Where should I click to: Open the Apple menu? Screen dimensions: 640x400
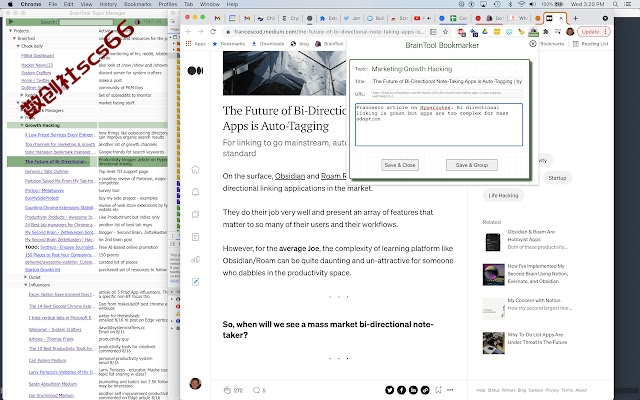[x=10, y=4]
